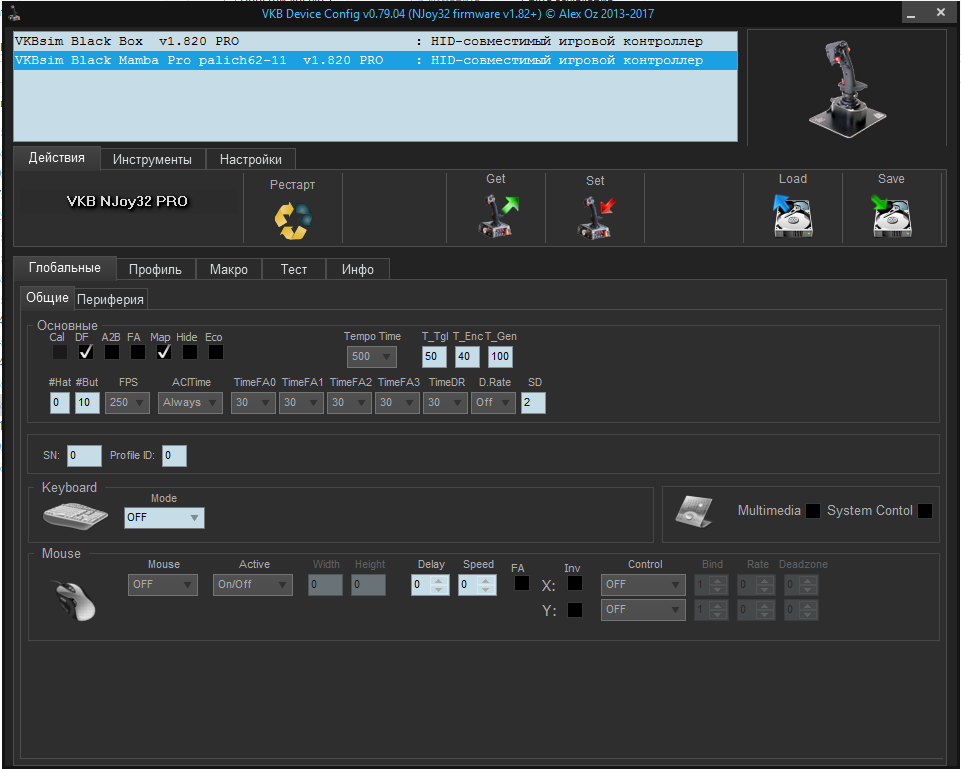
Task: Click the Рестарт recycle icon
Action: 293,221
